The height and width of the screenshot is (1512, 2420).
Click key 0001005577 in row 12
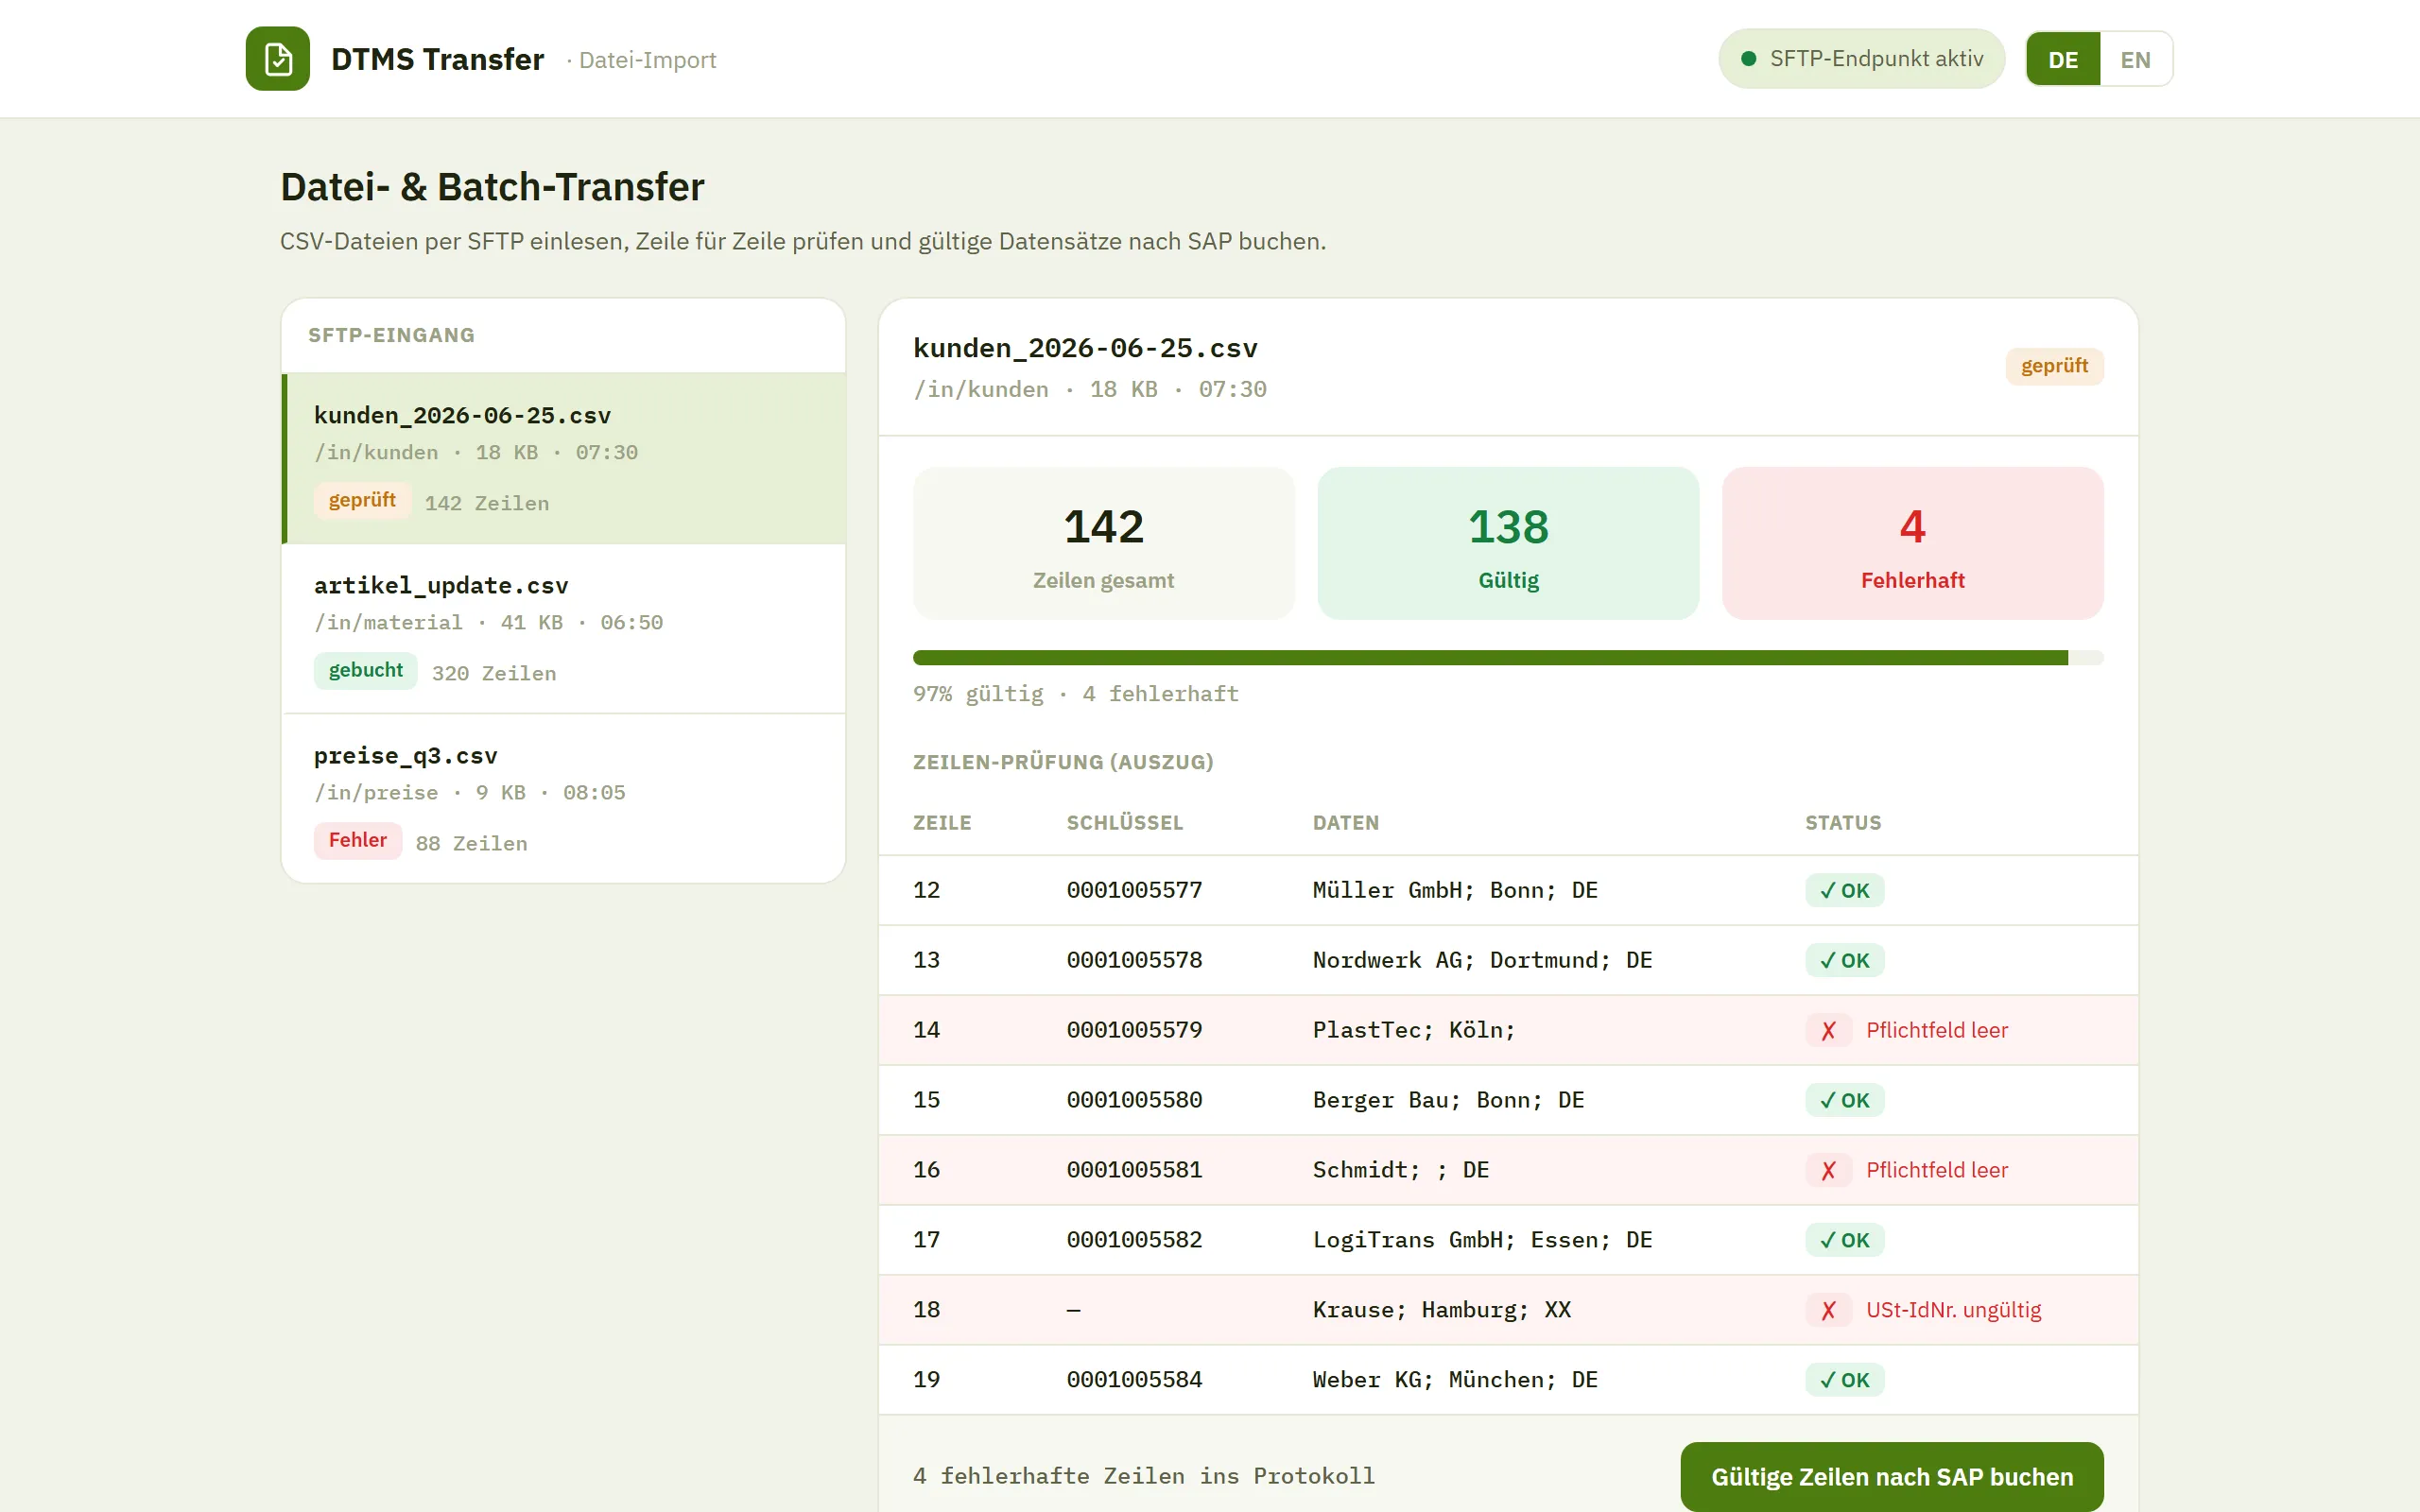point(1134,890)
